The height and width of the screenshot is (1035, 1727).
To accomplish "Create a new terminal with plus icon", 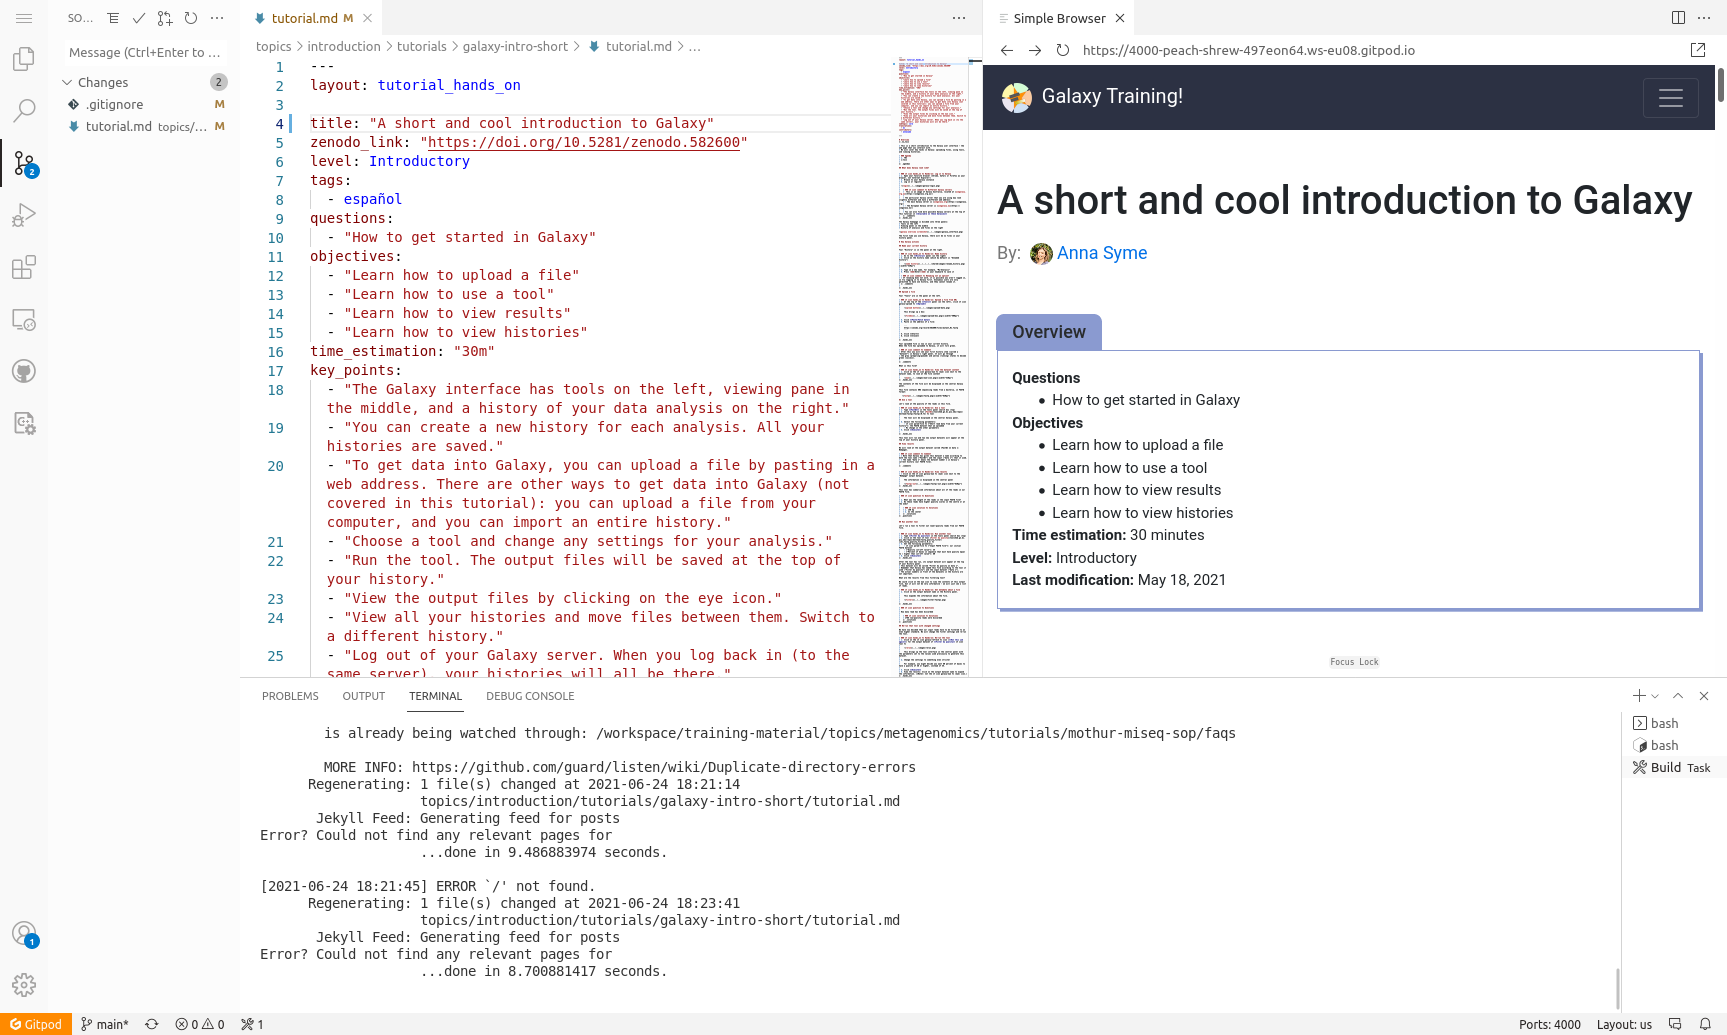I will 1639,696.
